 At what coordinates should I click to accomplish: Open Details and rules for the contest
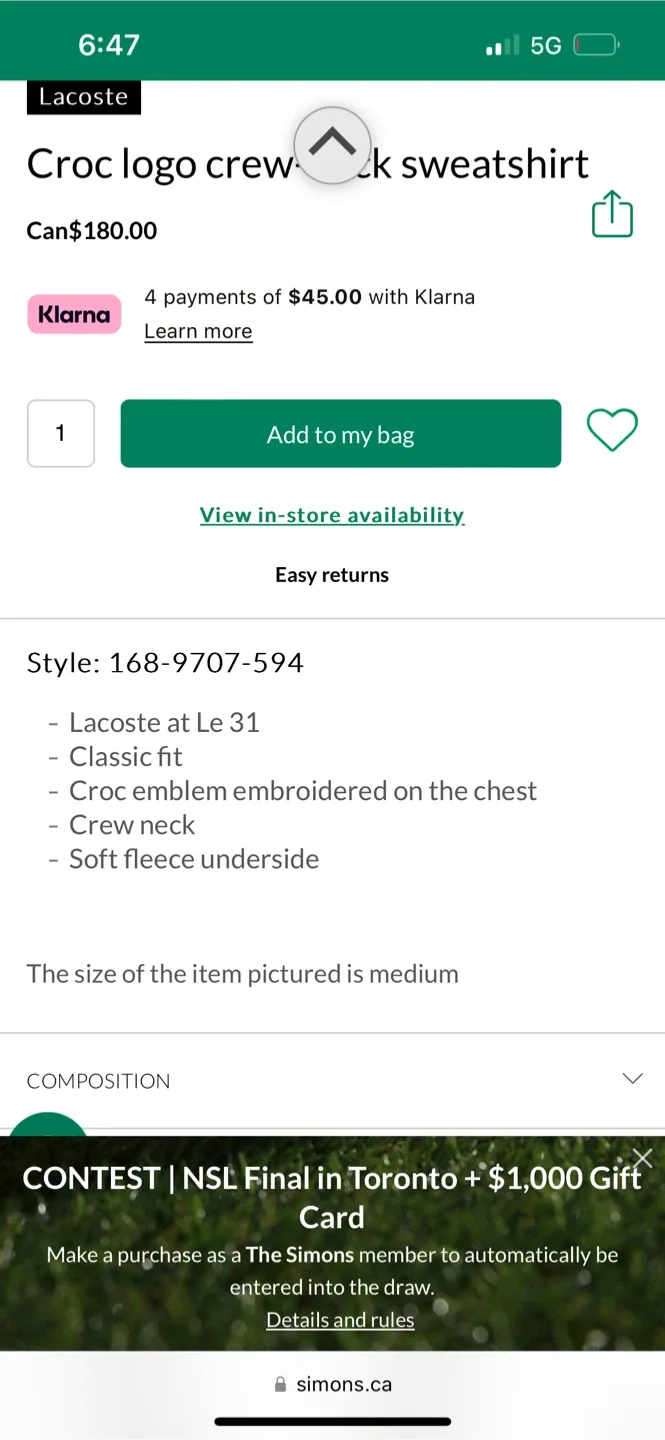[x=340, y=1319]
